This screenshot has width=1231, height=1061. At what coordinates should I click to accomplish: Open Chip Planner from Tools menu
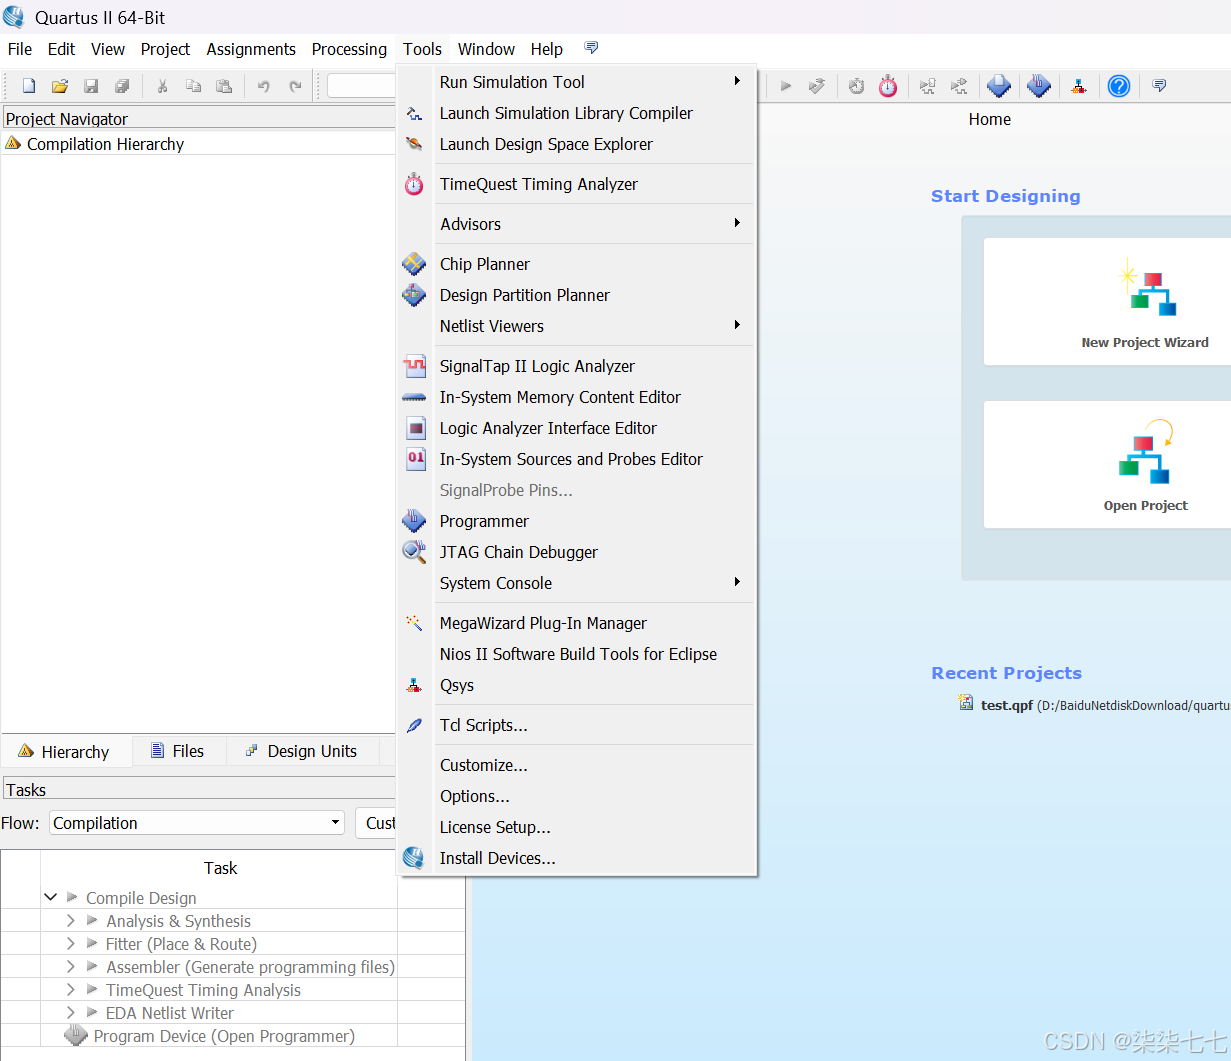coord(577,264)
